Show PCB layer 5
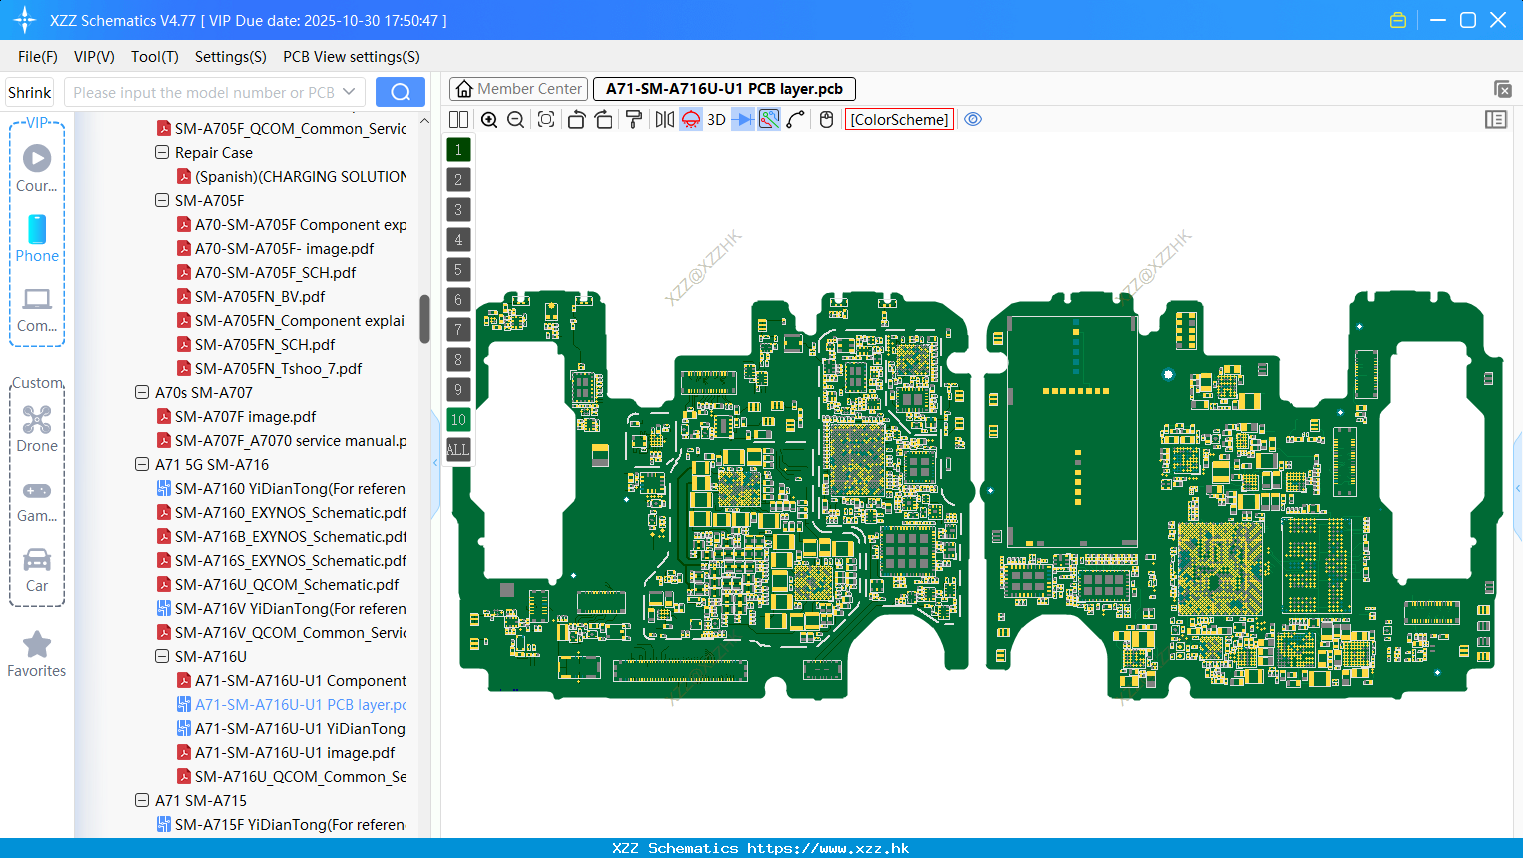This screenshot has width=1523, height=858. click(x=458, y=270)
